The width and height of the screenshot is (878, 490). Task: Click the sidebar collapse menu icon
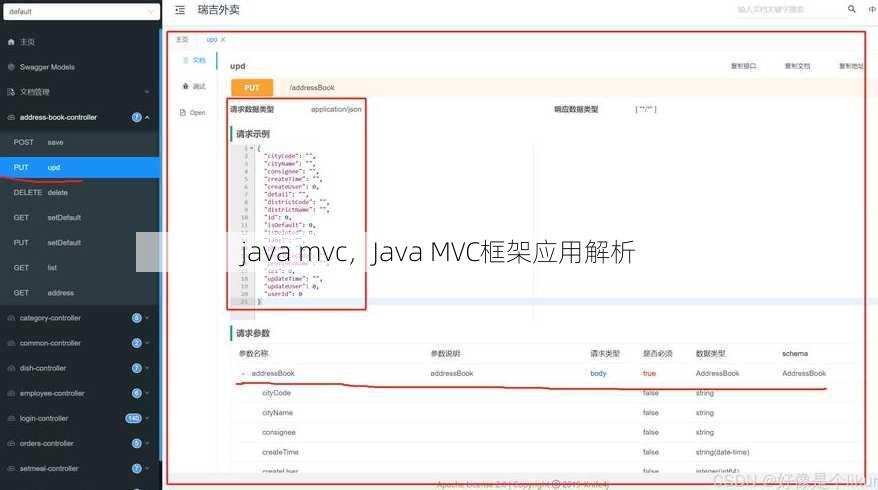[x=180, y=10]
